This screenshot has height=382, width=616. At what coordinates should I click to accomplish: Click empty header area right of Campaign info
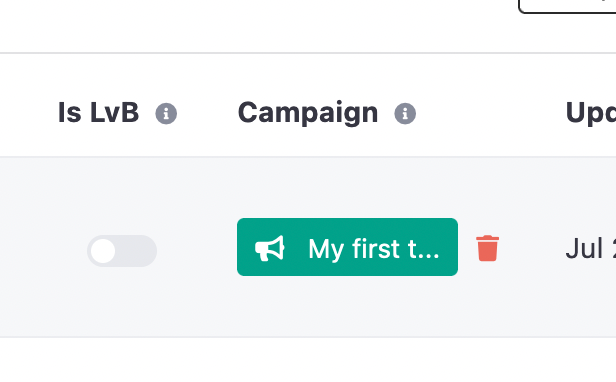point(489,113)
